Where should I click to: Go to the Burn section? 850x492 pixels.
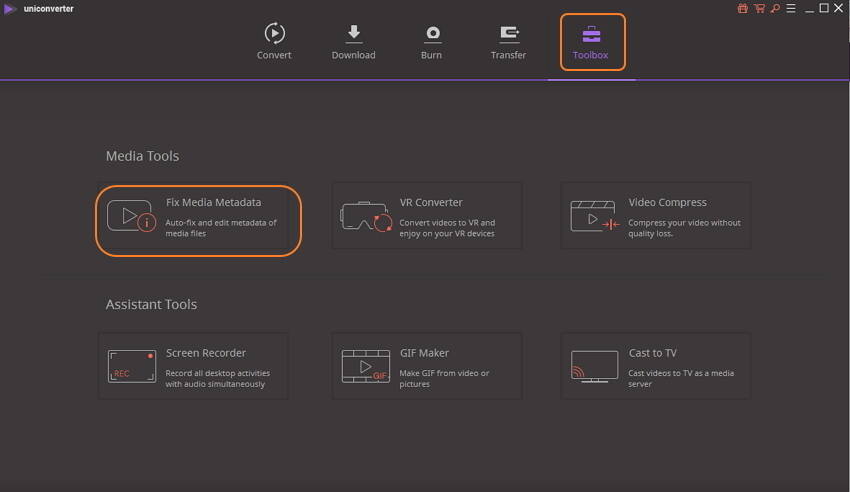coord(432,42)
